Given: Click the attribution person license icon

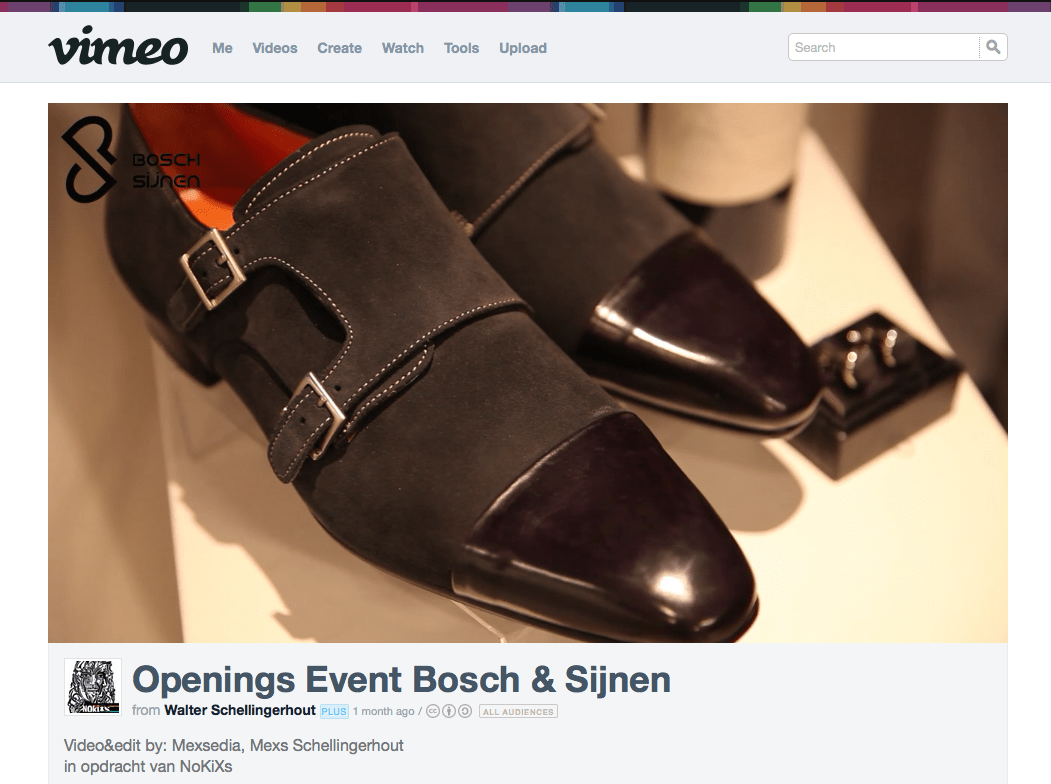Looking at the screenshot, I should (449, 711).
